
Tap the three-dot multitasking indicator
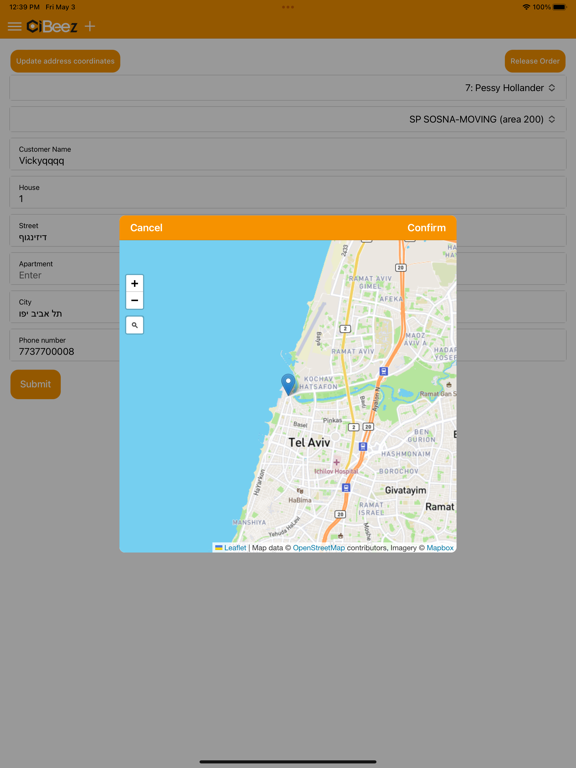point(288,7)
